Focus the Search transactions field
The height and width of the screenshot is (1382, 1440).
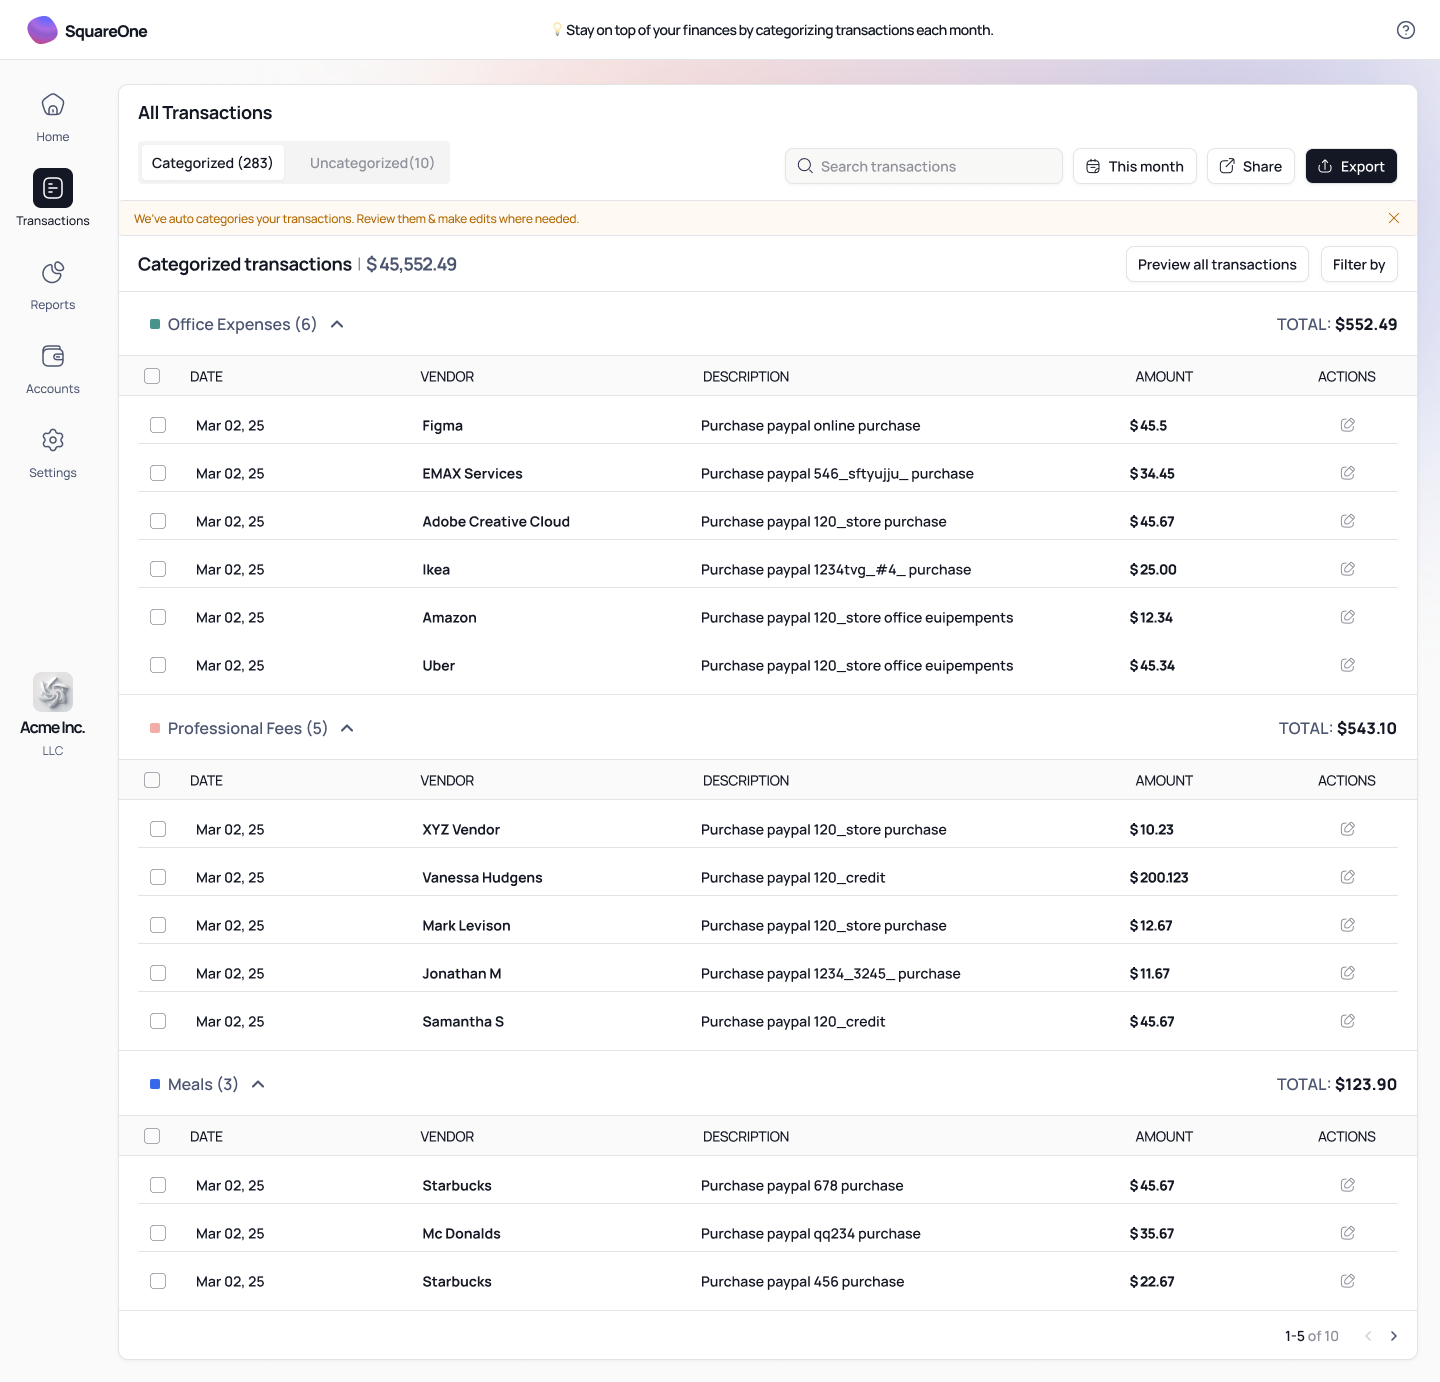(x=924, y=166)
